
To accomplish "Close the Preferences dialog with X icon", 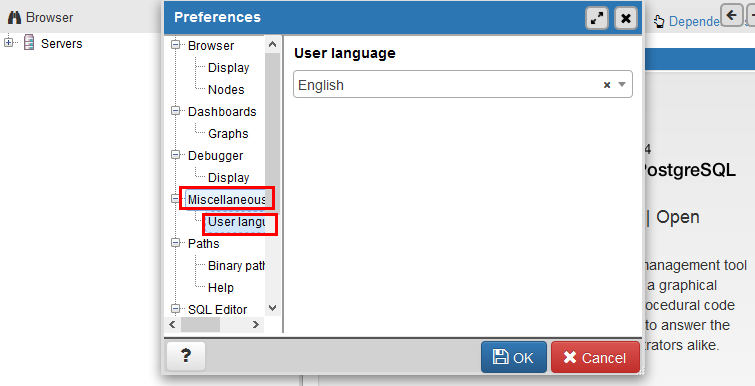I will pyautogui.click(x=625, y=18).
